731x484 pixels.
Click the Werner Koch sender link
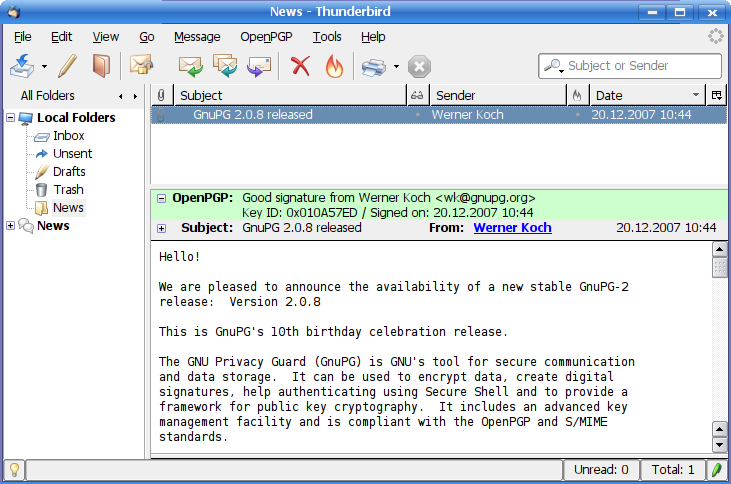(512, 228)
